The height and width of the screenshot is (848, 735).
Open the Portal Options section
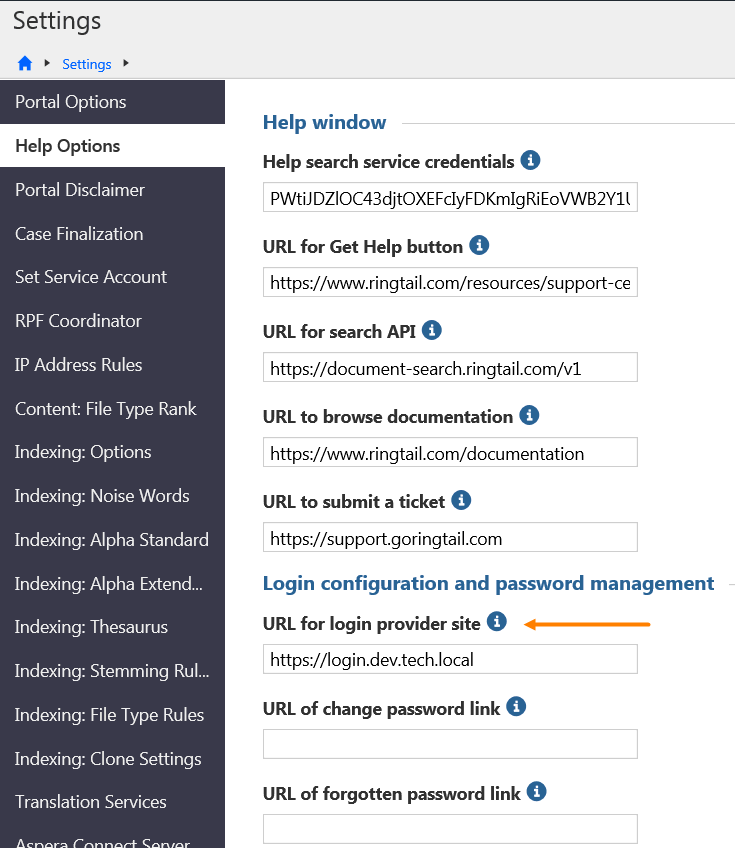(70, 102)
